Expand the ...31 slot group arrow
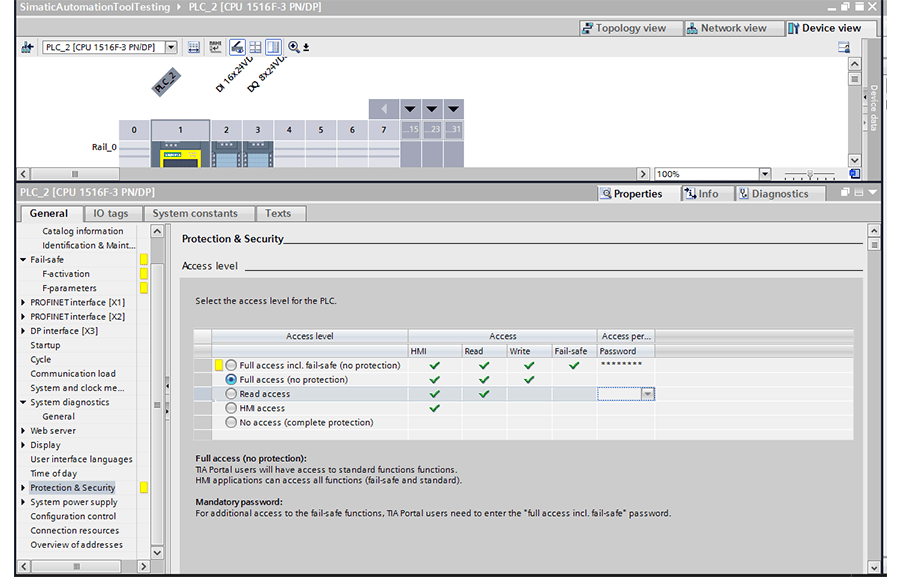900x577 pixels. (453, 109)
